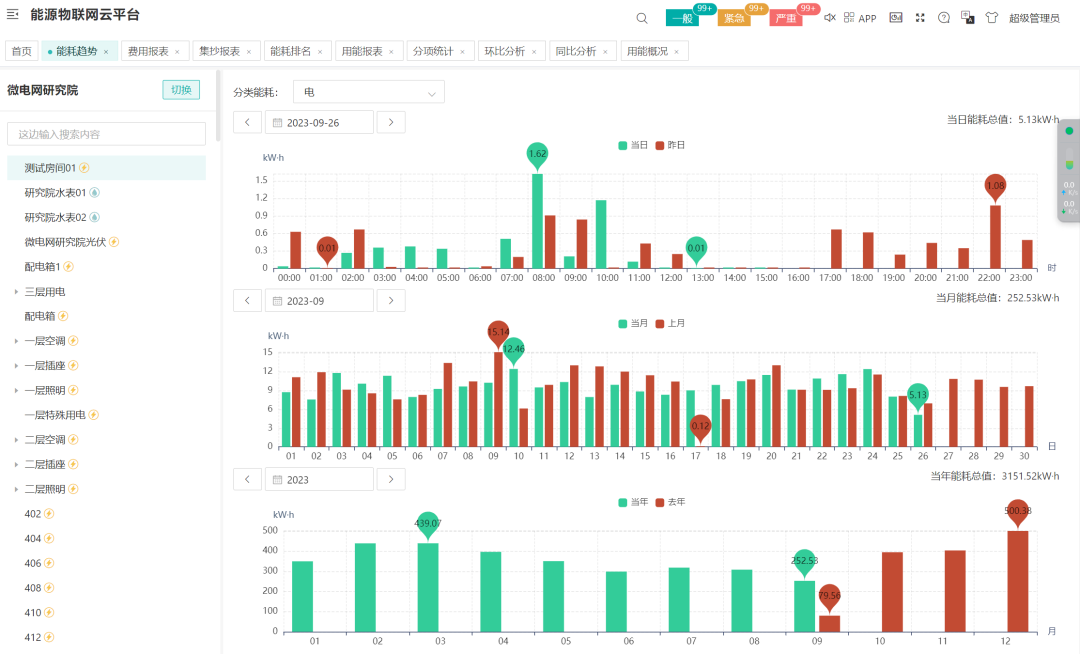Close the 同比分析 tab
Viewport: 1080px width, 654px height.
tap(605, 52)
